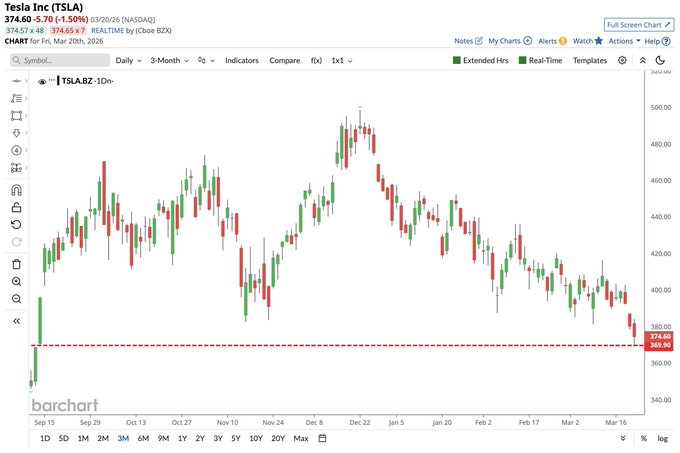The height and width of the screenshot is (453, 680).
Task: Toggle TSLA.BZ series visibility eye
Action: 42,81
